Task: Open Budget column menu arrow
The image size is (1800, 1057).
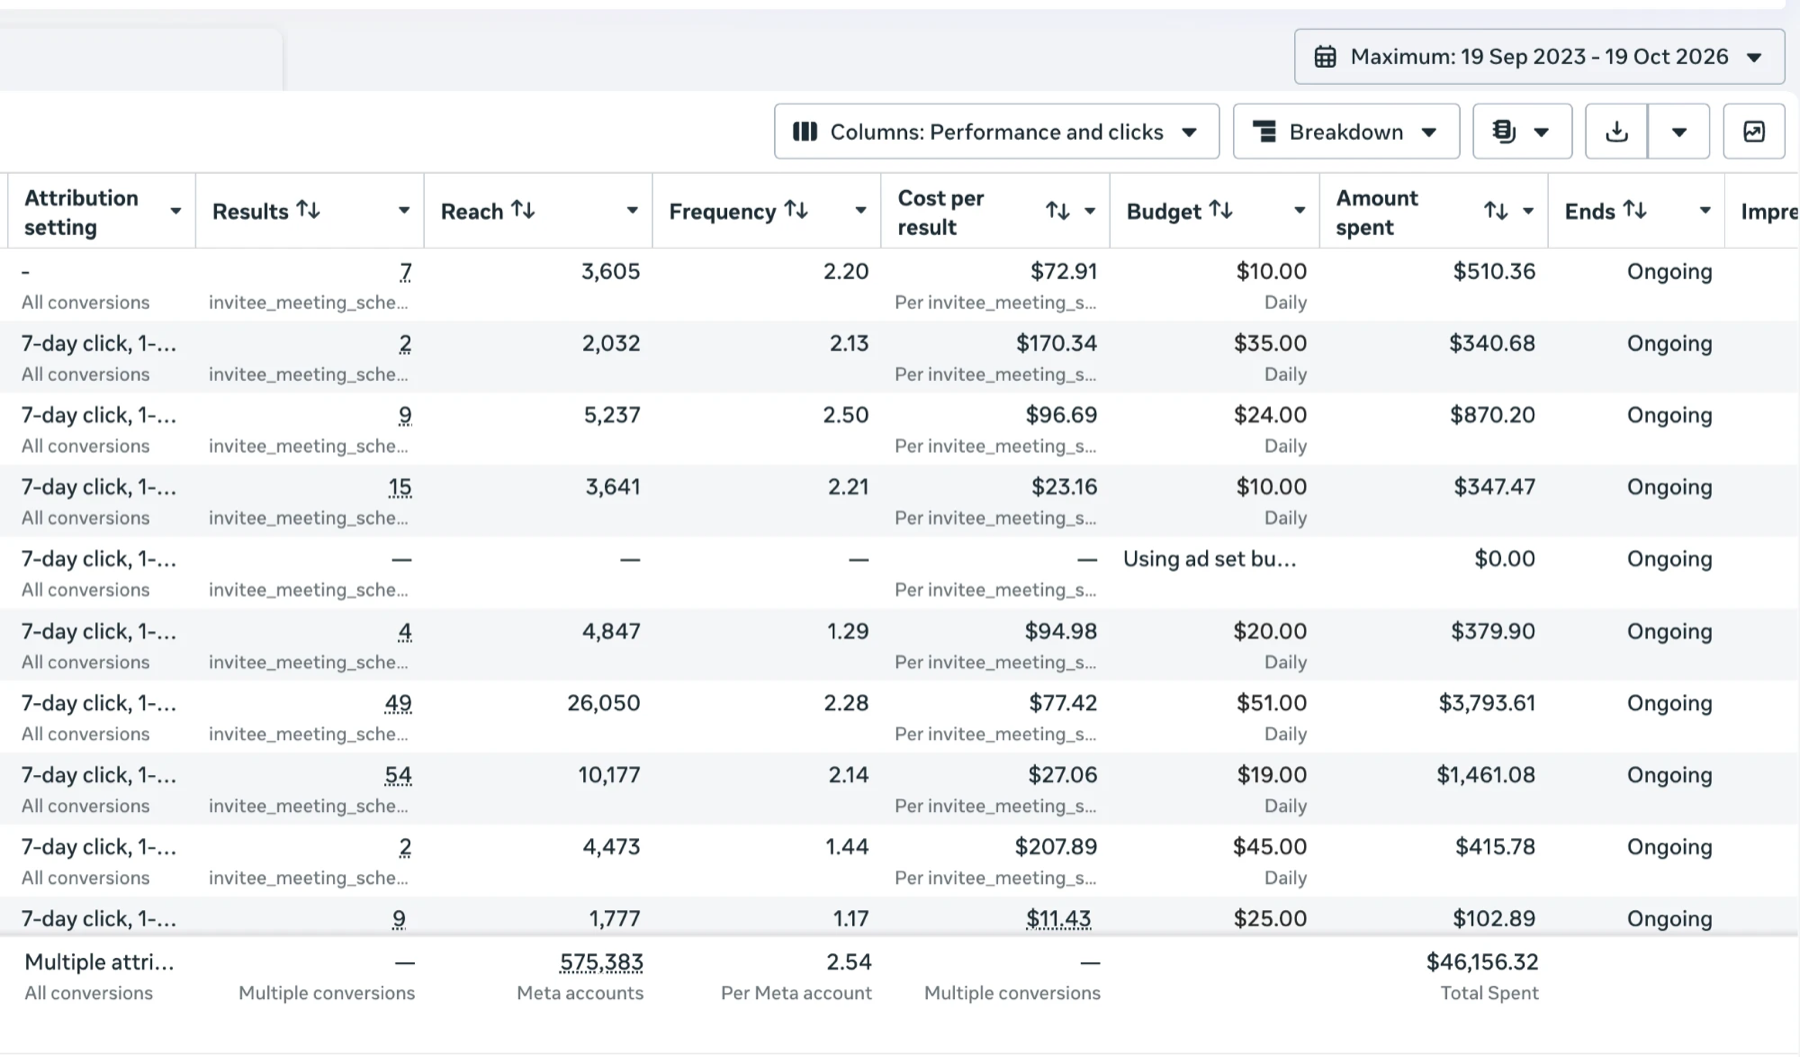Action: click(x=1299, y=210)
